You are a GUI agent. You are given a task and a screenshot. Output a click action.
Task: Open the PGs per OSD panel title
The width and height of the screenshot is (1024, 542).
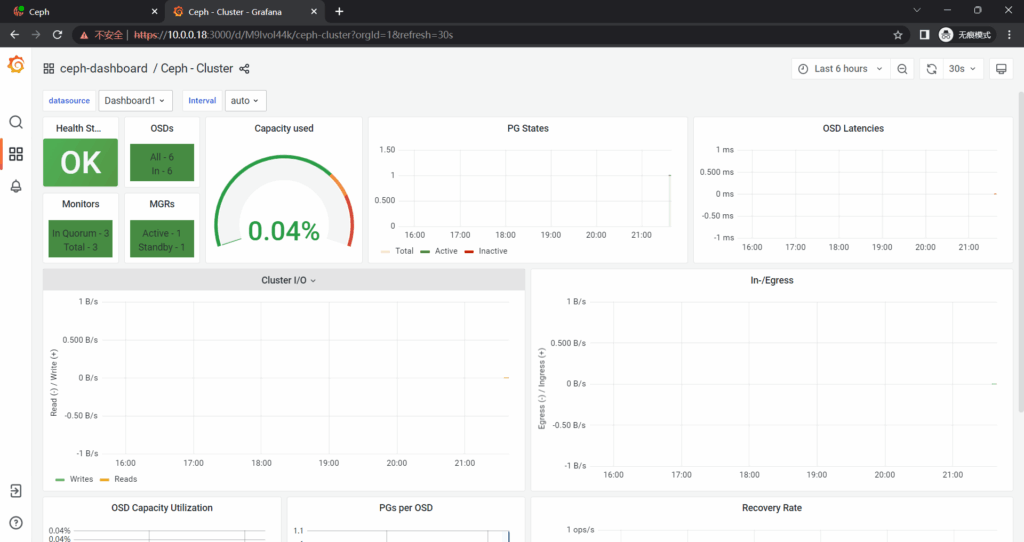[x=406, y=507]
